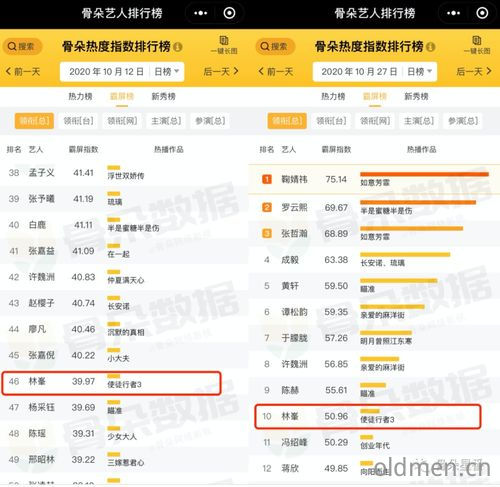Image resolution: width=500 pixels, height=487 pixels.
Task: Open the mini-program menu dots in October 12 panel
Action: pos(201,13)
